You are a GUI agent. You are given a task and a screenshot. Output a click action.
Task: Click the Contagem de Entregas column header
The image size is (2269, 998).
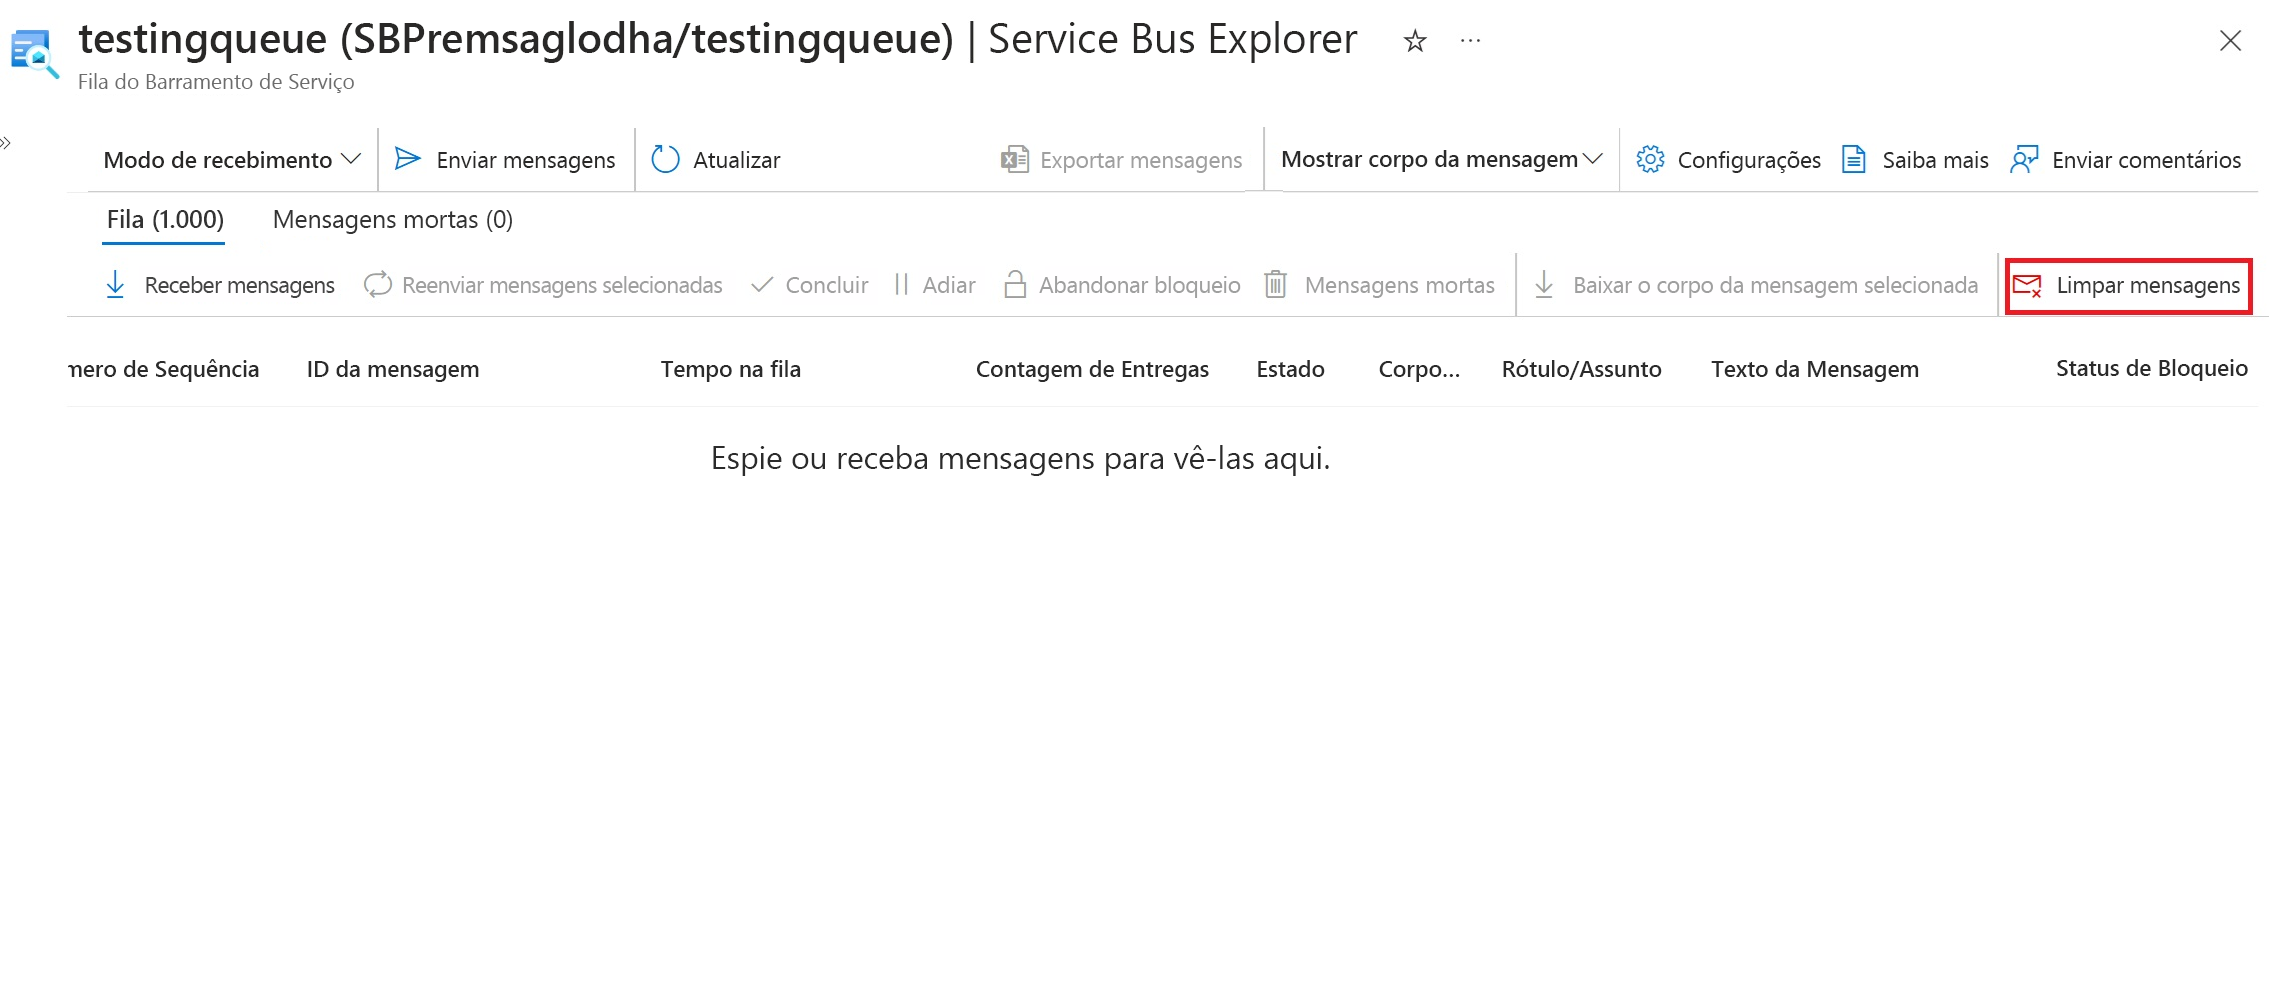coord(1092,370)
